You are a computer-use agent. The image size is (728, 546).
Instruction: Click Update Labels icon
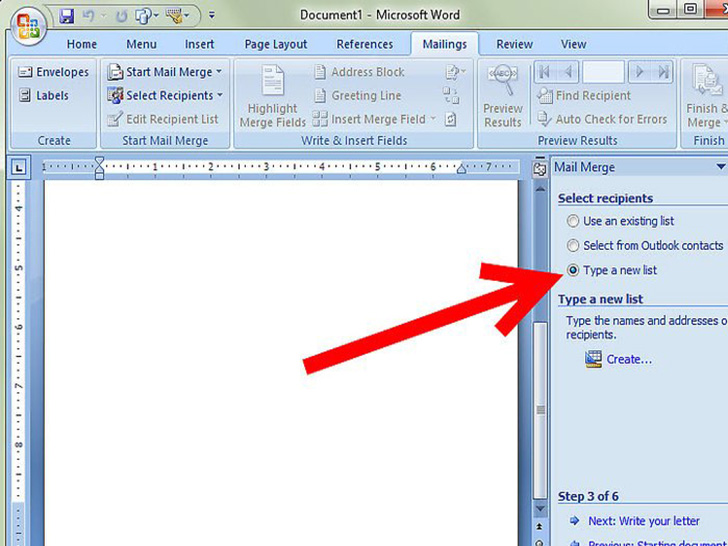click(x=450, y=119)
